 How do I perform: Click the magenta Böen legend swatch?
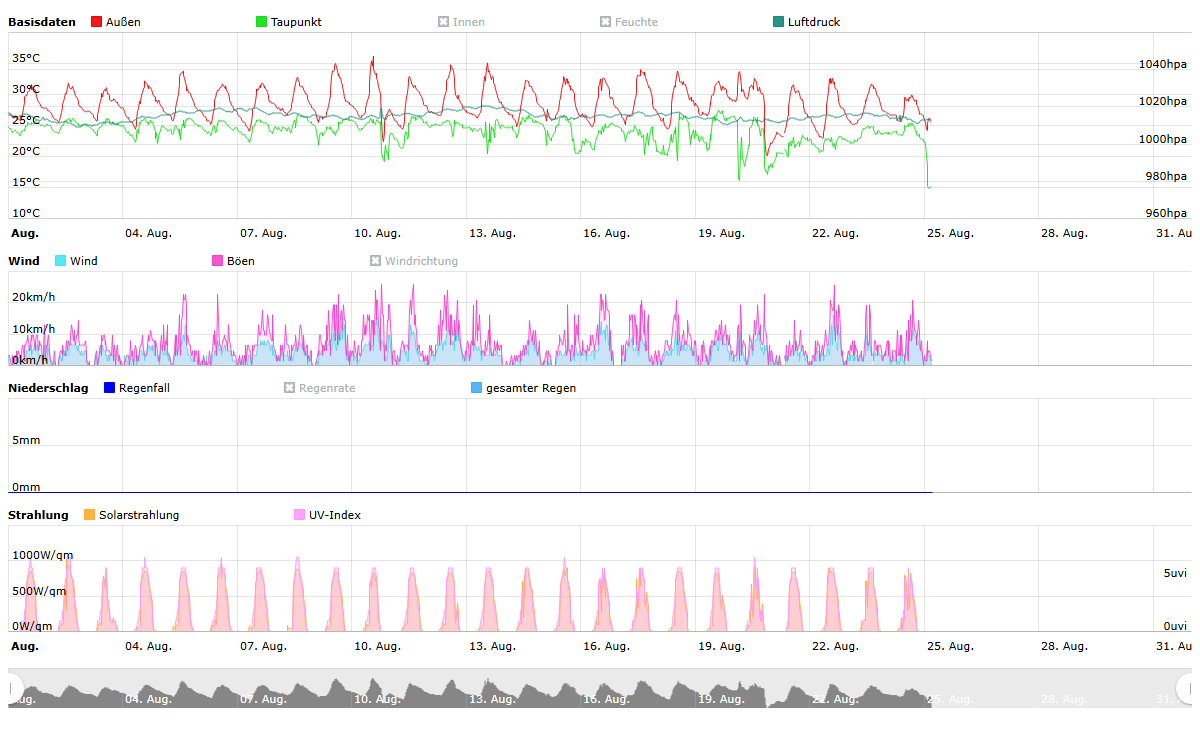218,261
